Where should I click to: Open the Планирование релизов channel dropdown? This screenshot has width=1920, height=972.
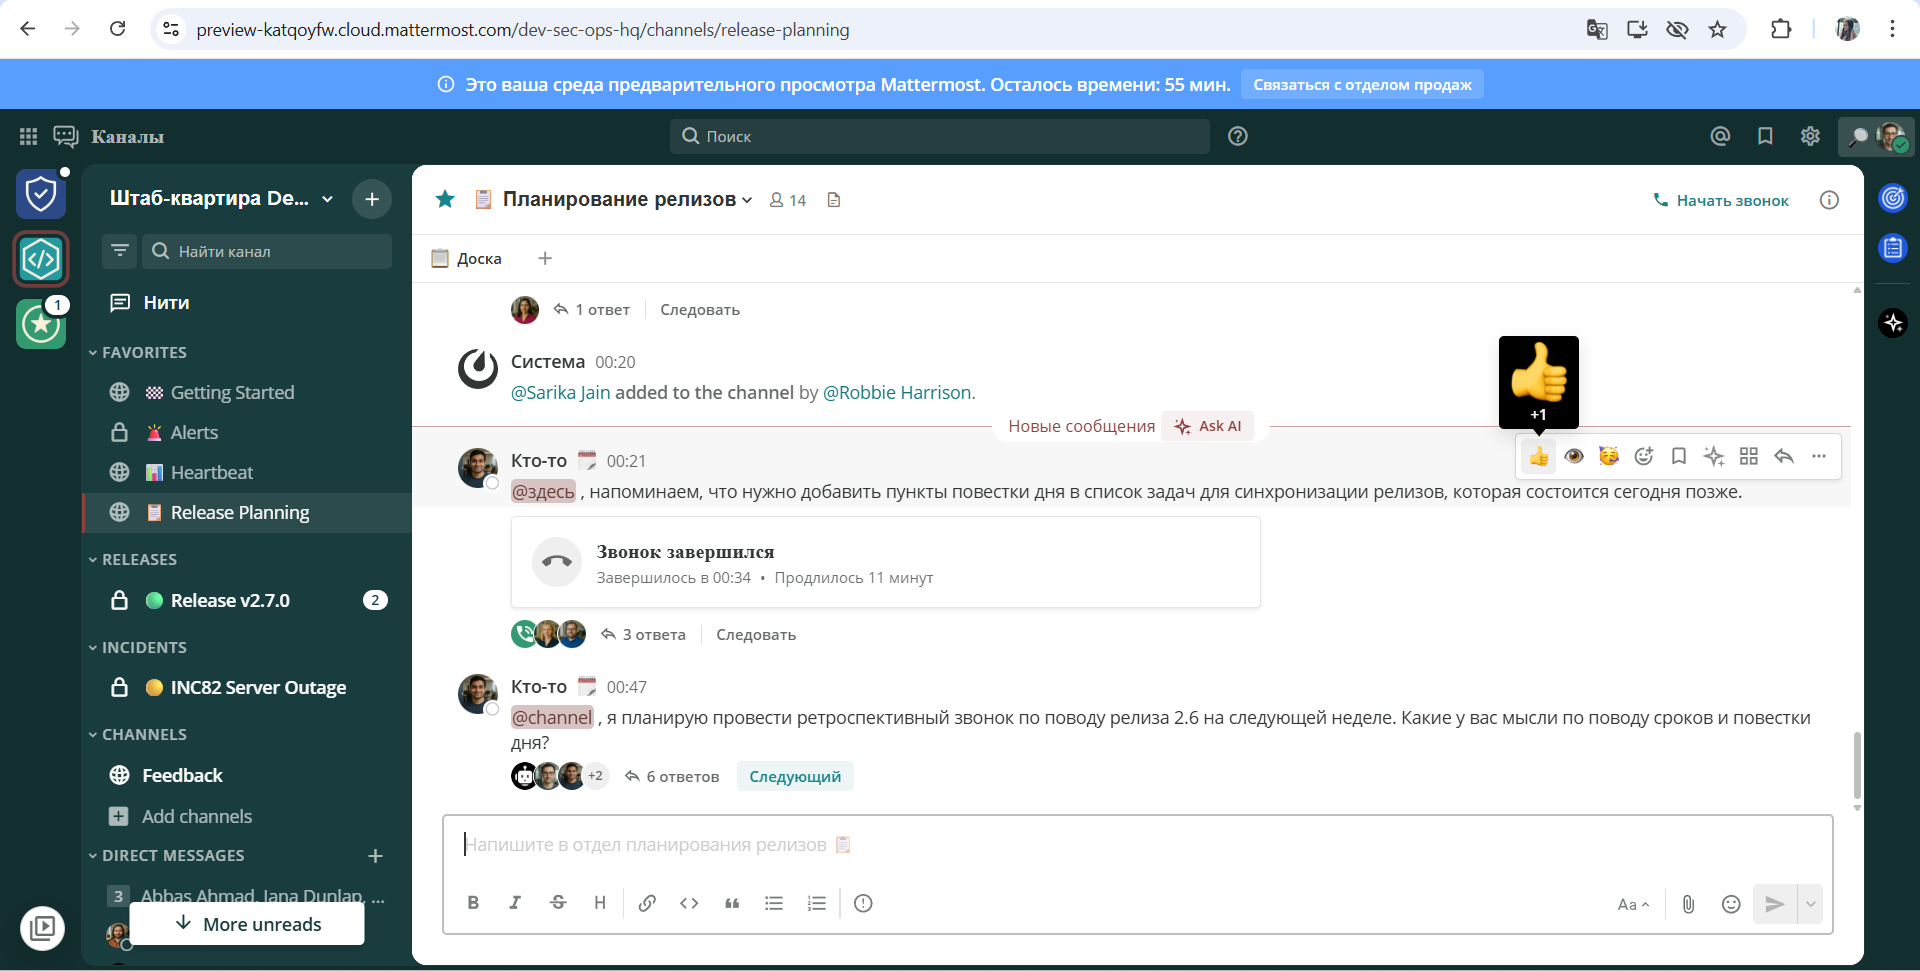(x=748, y=199)
